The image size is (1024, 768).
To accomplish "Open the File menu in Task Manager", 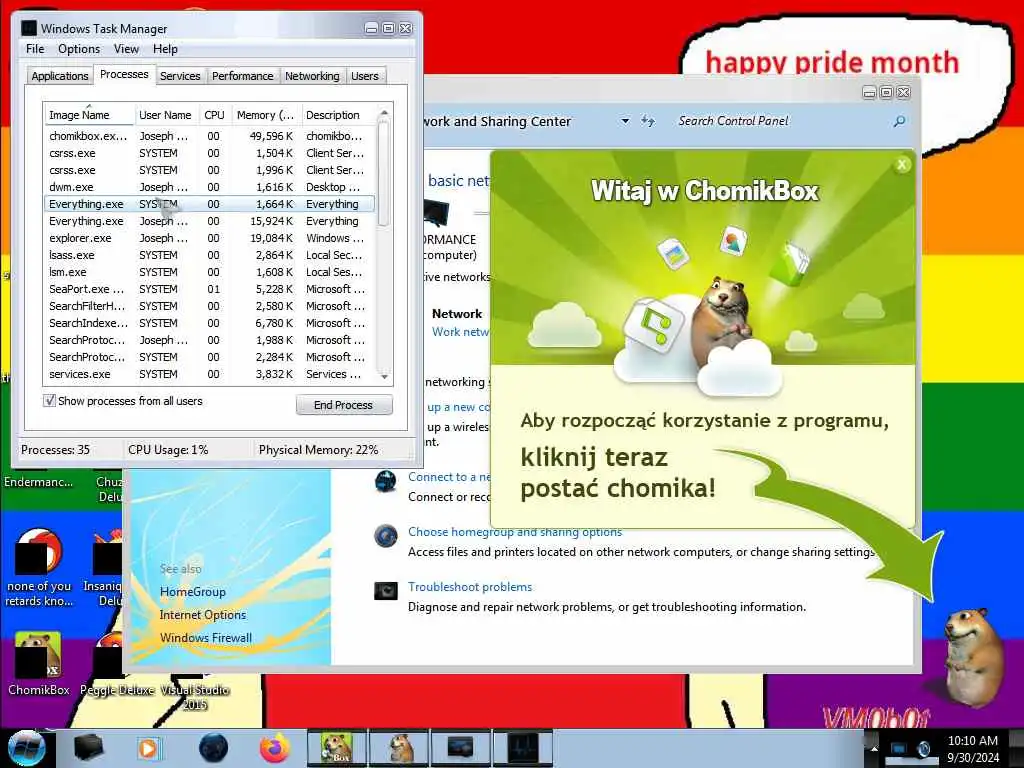I will click(x=35, y=49).
